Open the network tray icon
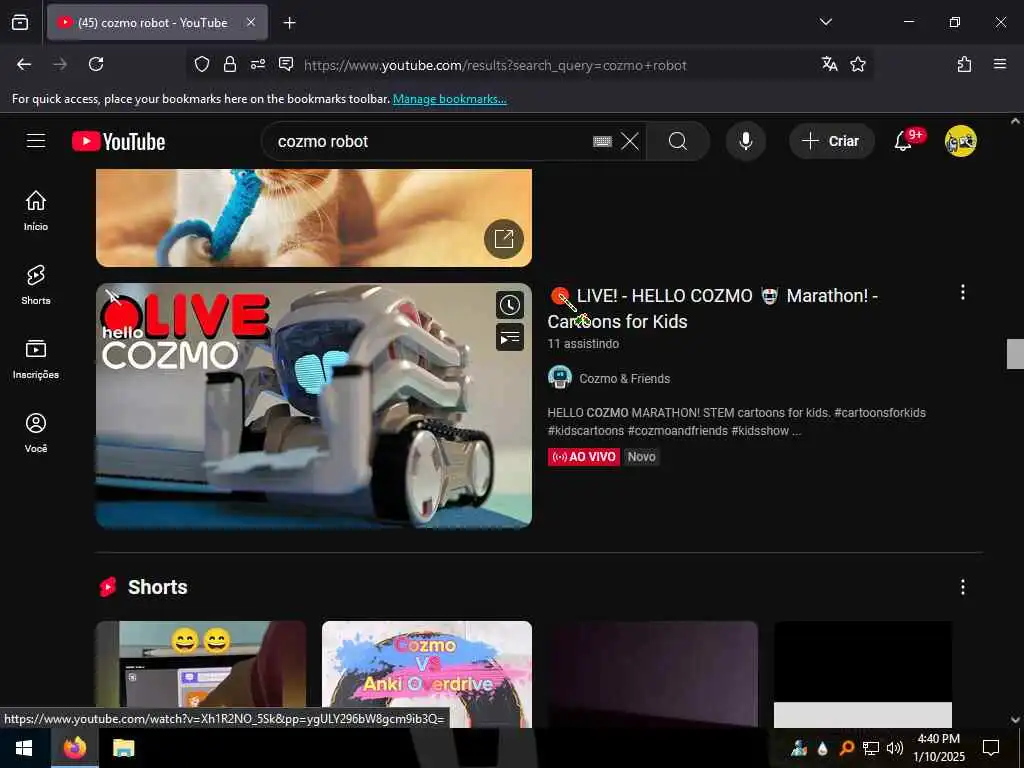1024x768 pixels. coord(871,748)
